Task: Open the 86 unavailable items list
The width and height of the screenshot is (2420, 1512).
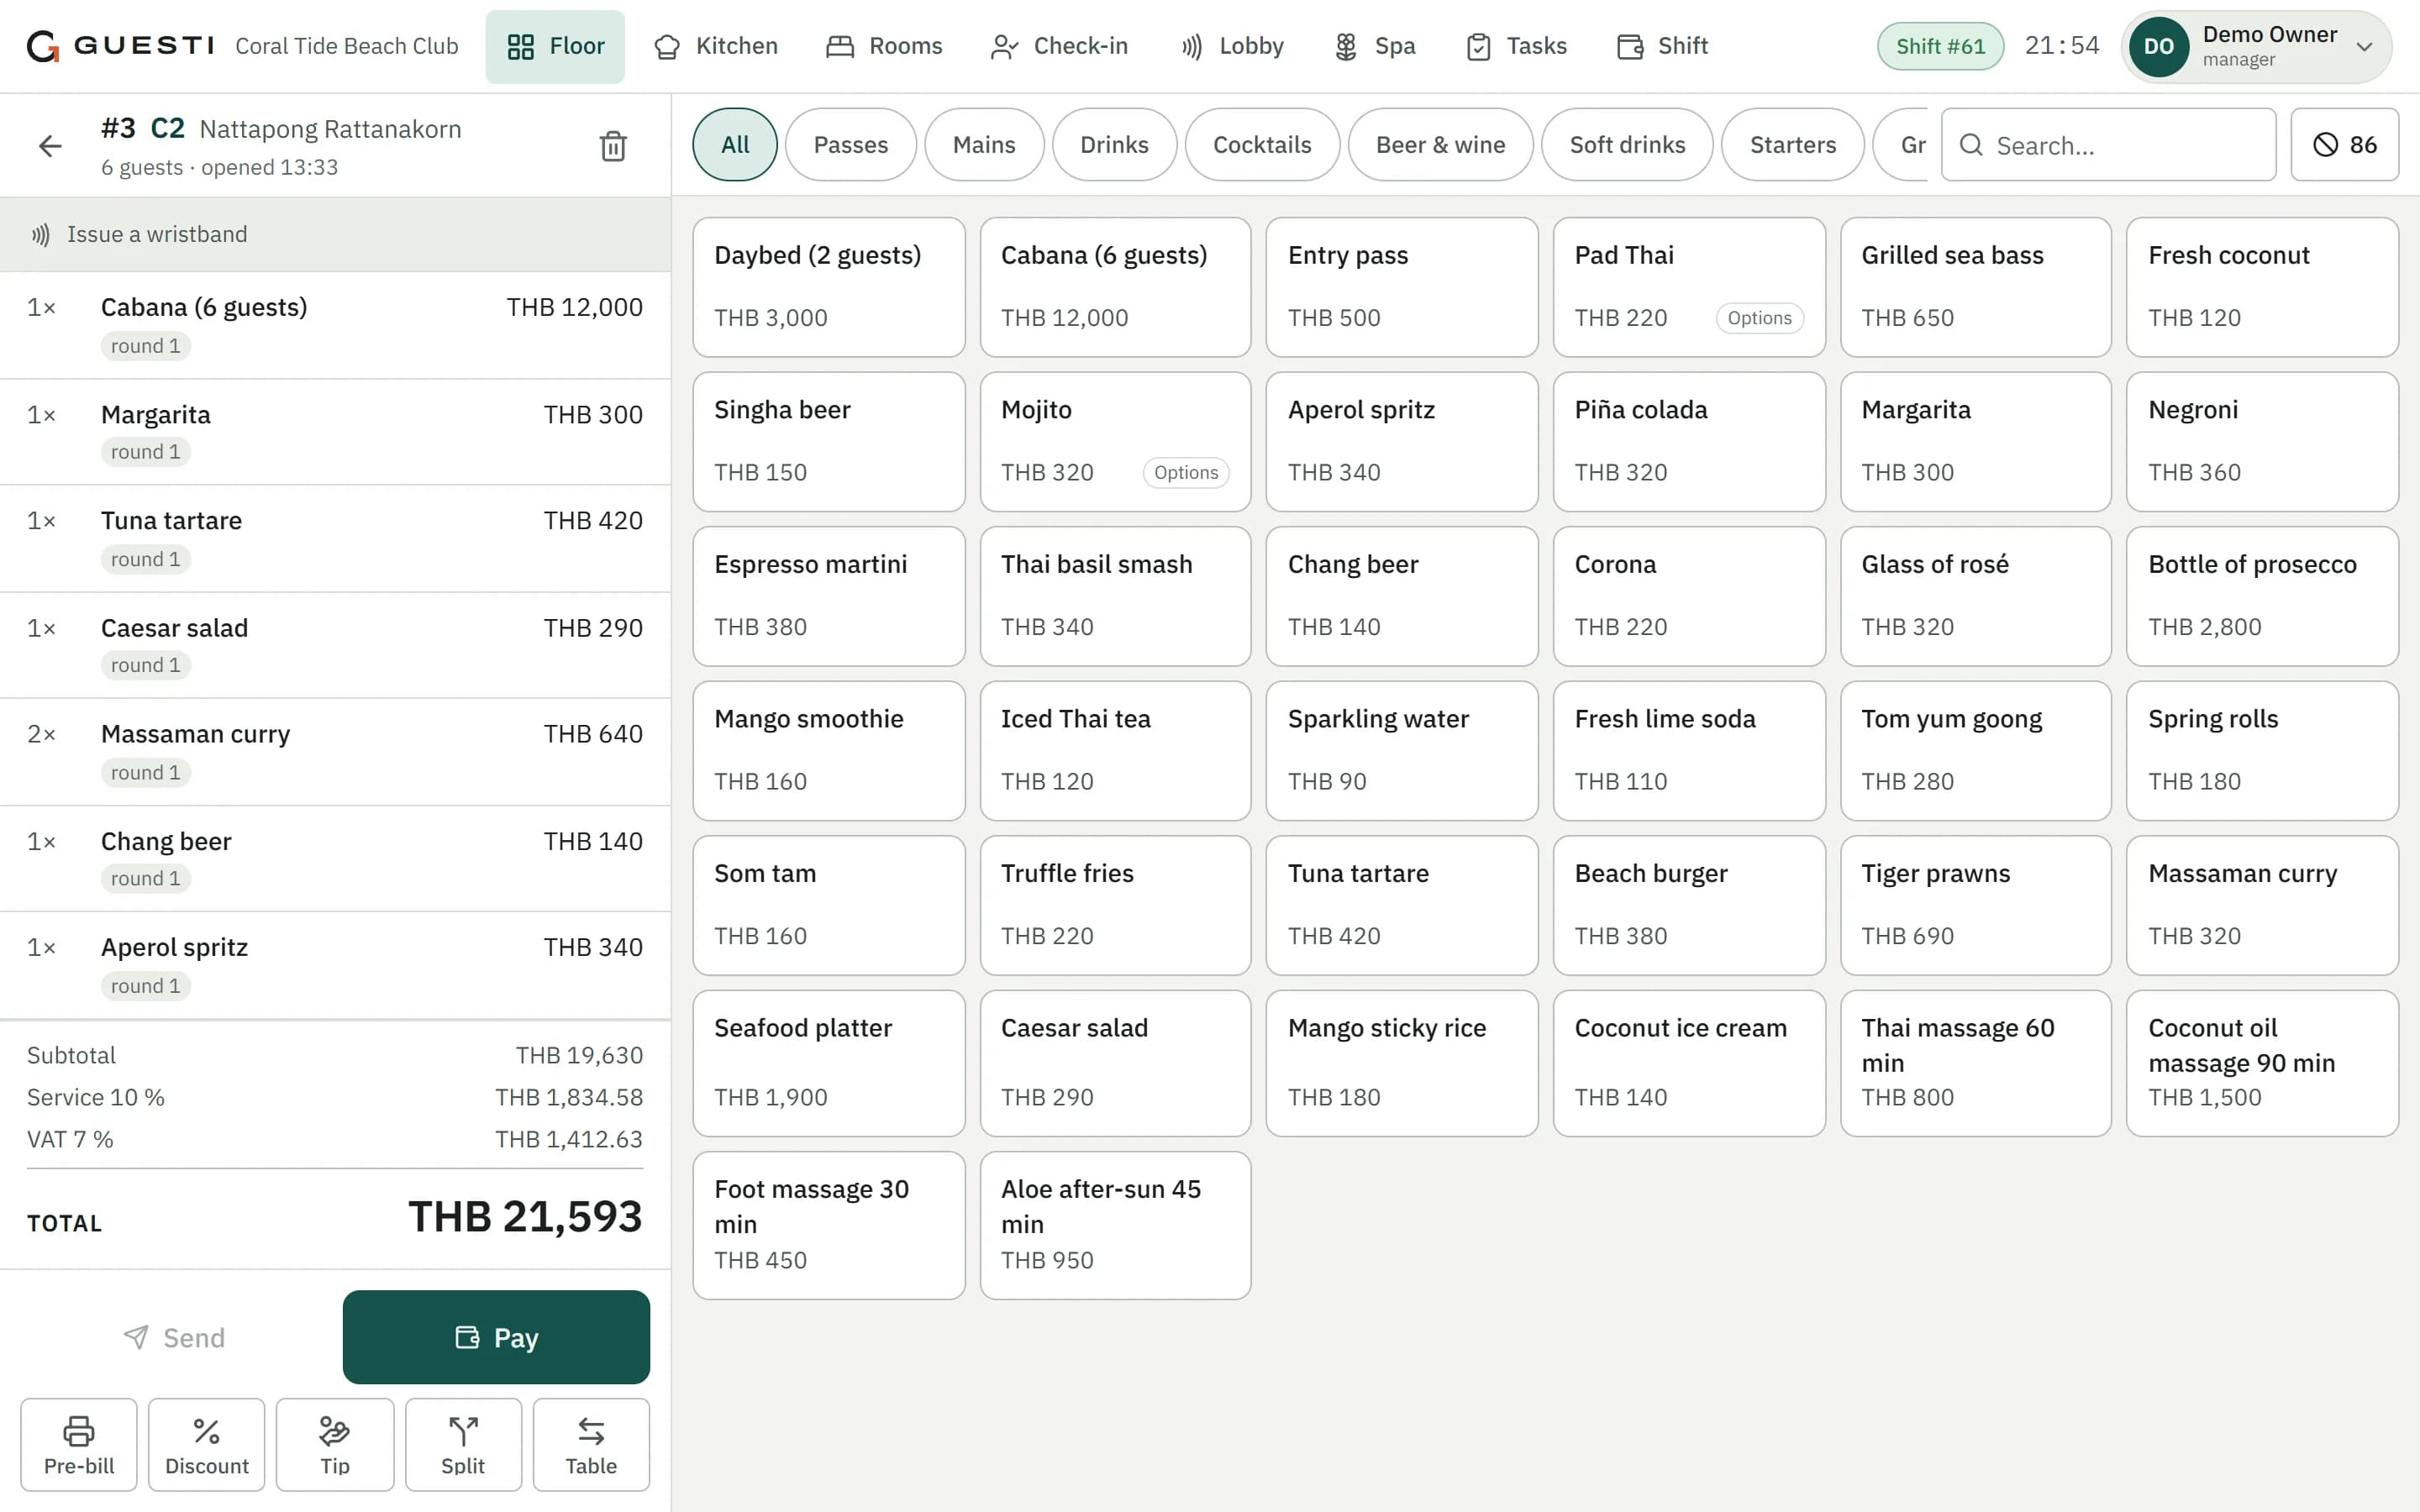Action: [2344, 145]
